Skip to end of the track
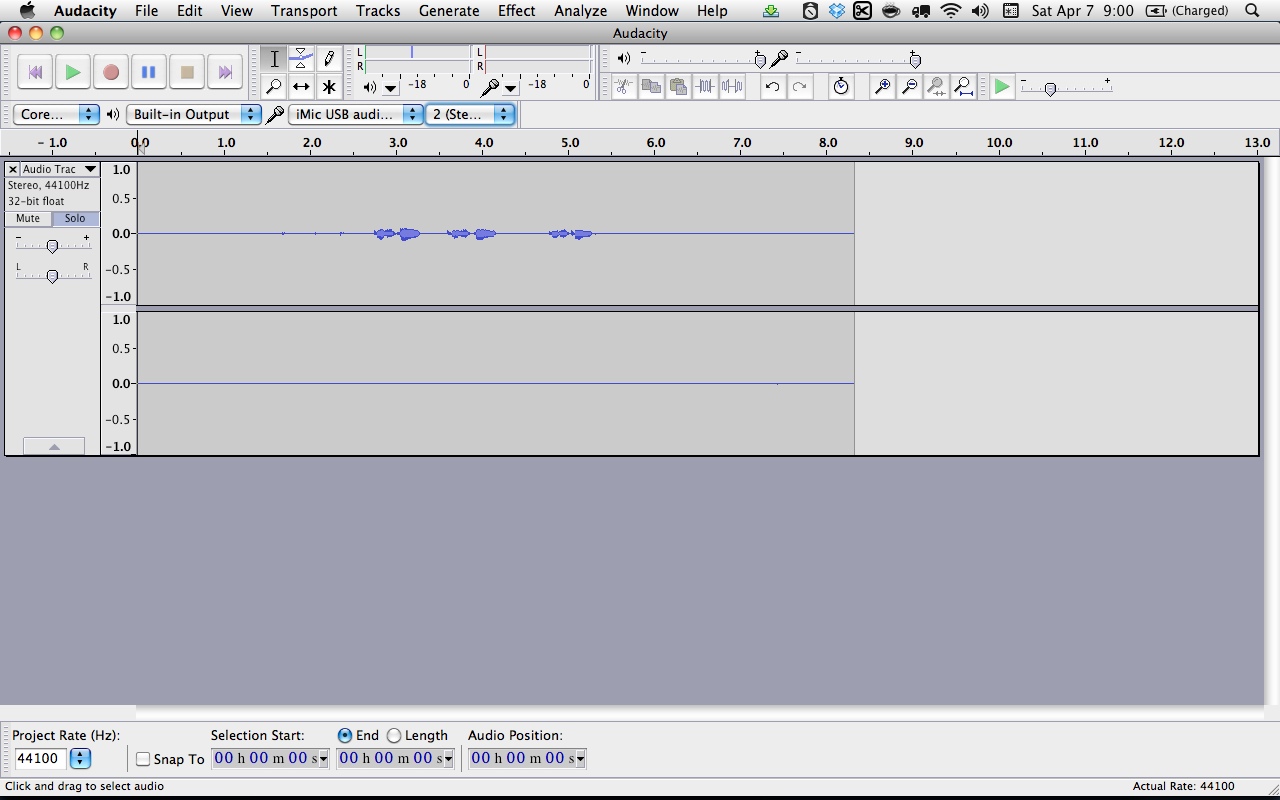This screenshot has width=1280, height=800. pos(224,72)
